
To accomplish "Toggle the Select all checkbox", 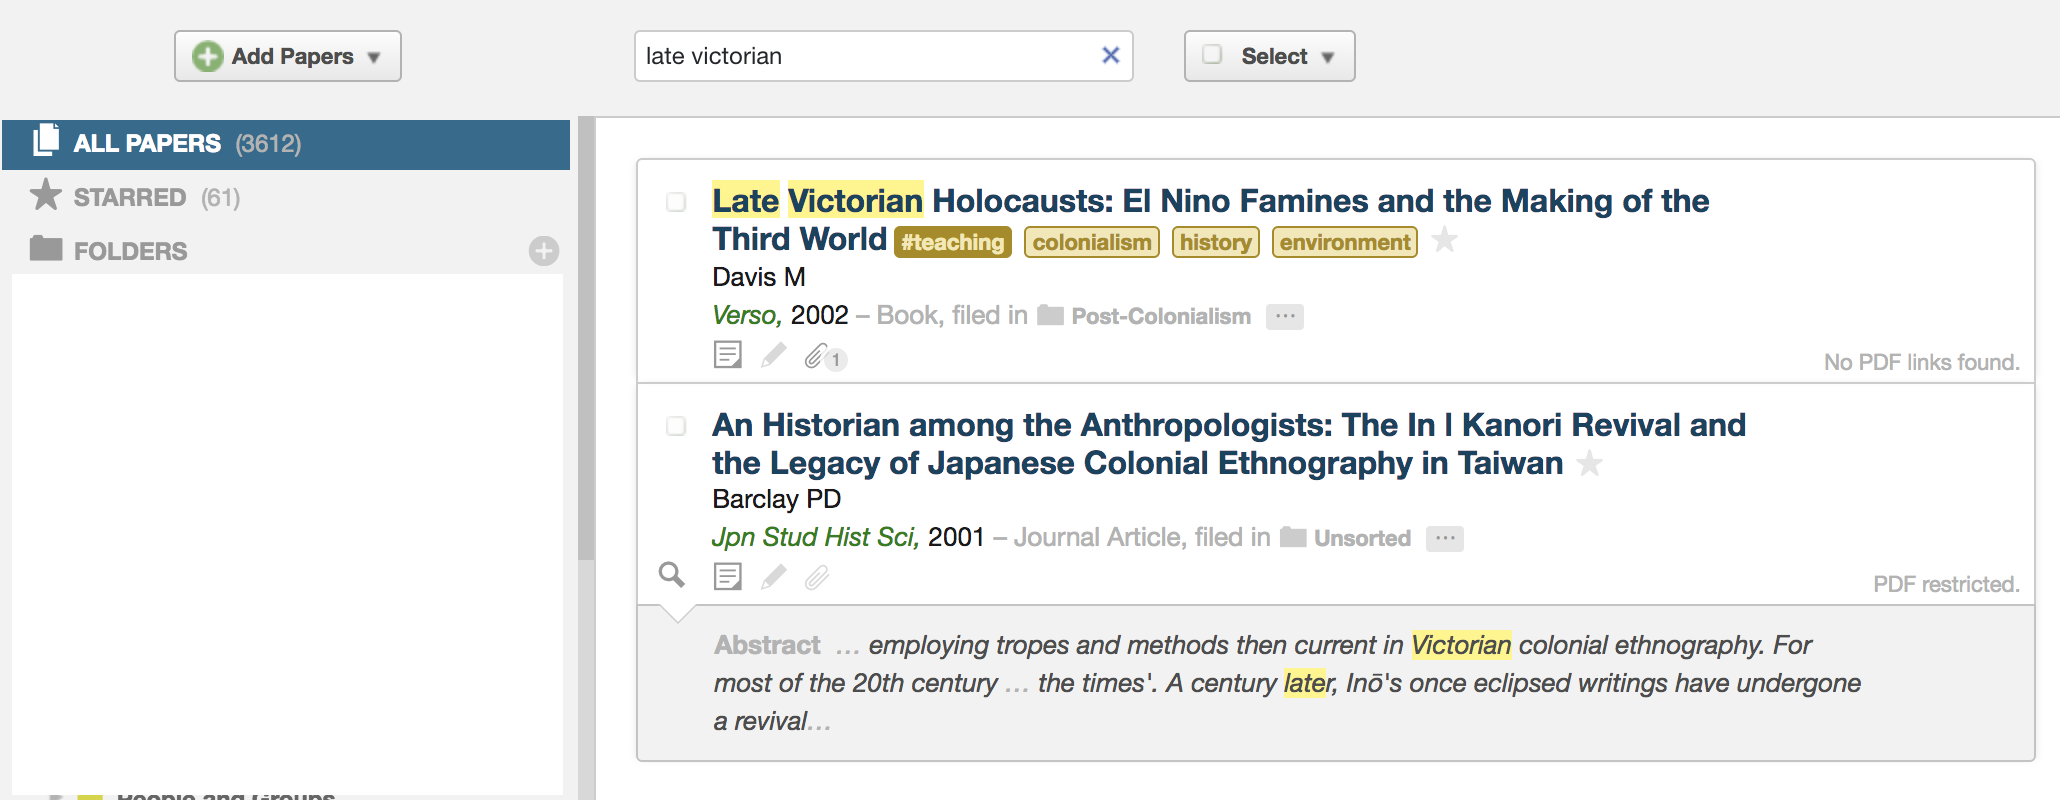I will (x=1212, y=55).
